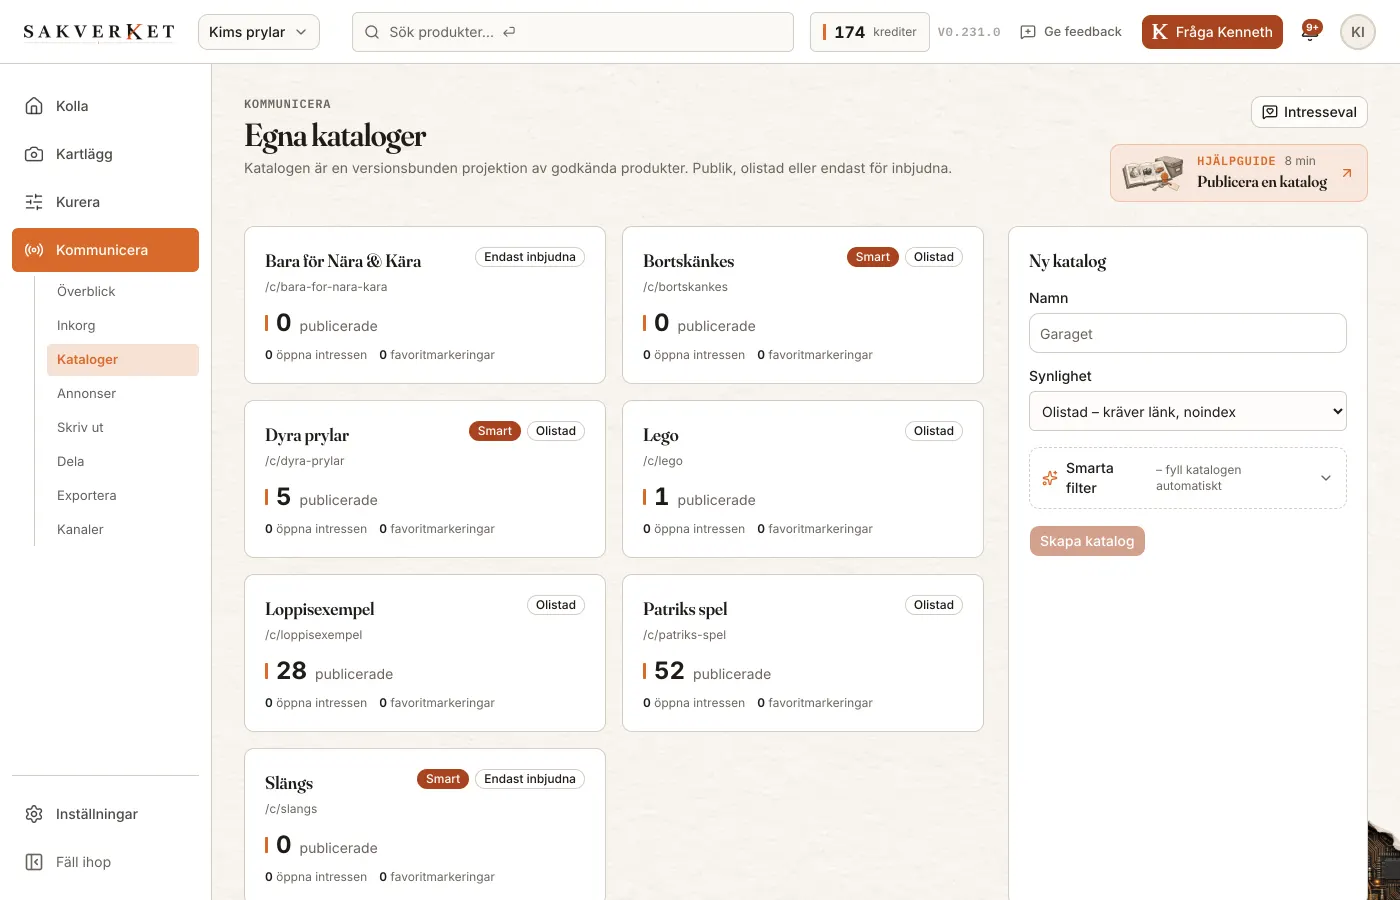Click Dela in the sidebar

point(123,461)
